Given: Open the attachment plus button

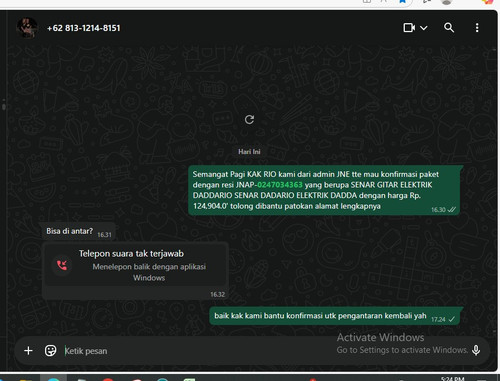Looking at the screenshot, I should pyautogui.click(x=28, y=351).
